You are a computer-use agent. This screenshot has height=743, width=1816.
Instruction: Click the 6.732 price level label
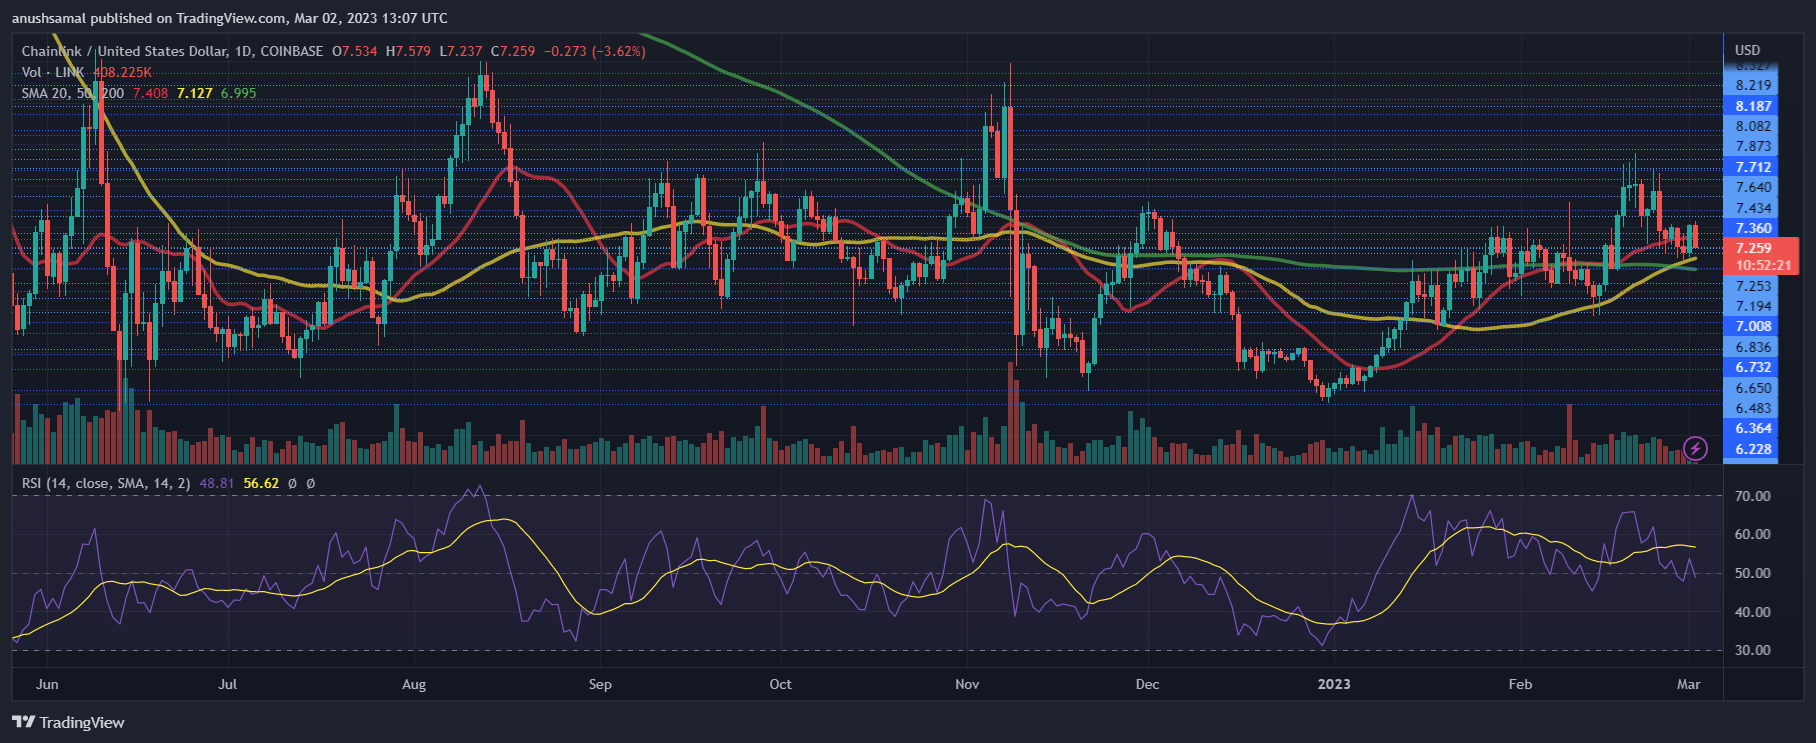[1753, 367]
